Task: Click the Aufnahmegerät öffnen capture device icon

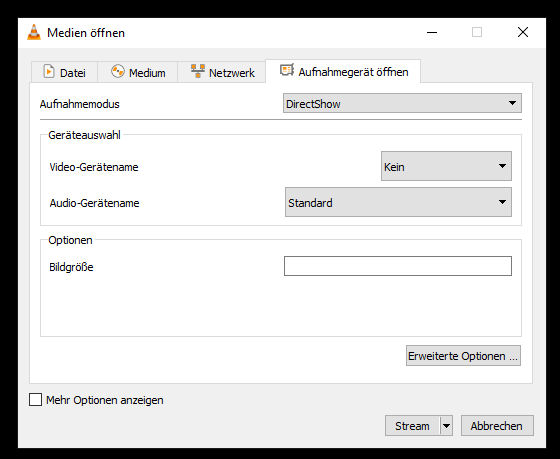Action: click(x=287, y=70)
